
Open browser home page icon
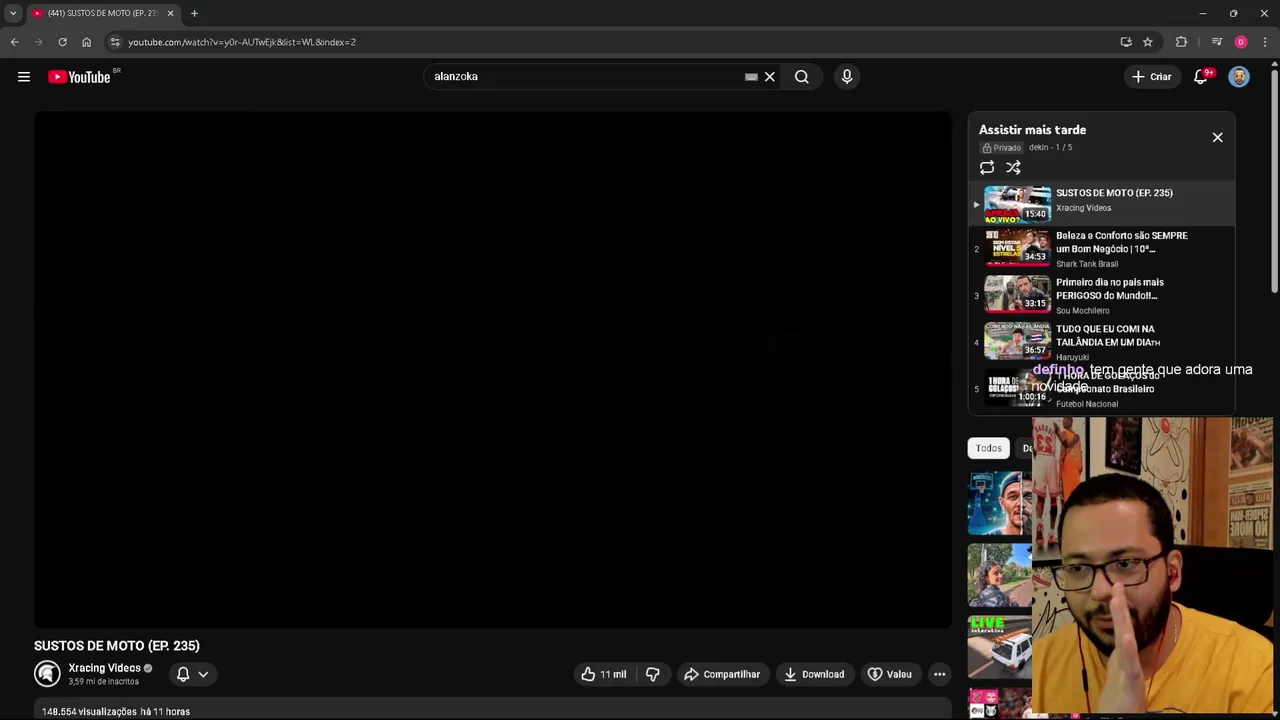click(86, 42)
